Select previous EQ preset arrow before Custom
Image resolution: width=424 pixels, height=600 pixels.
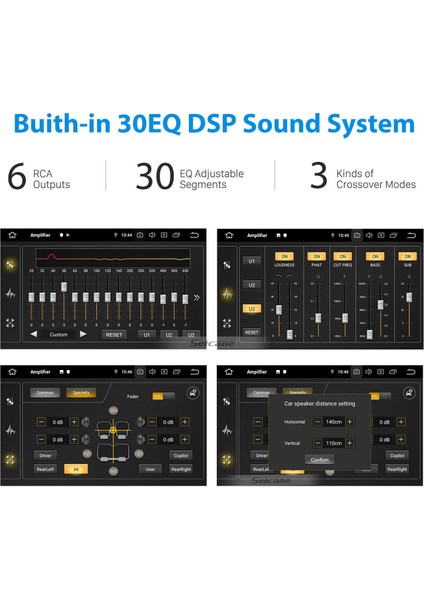click(34, 334)
